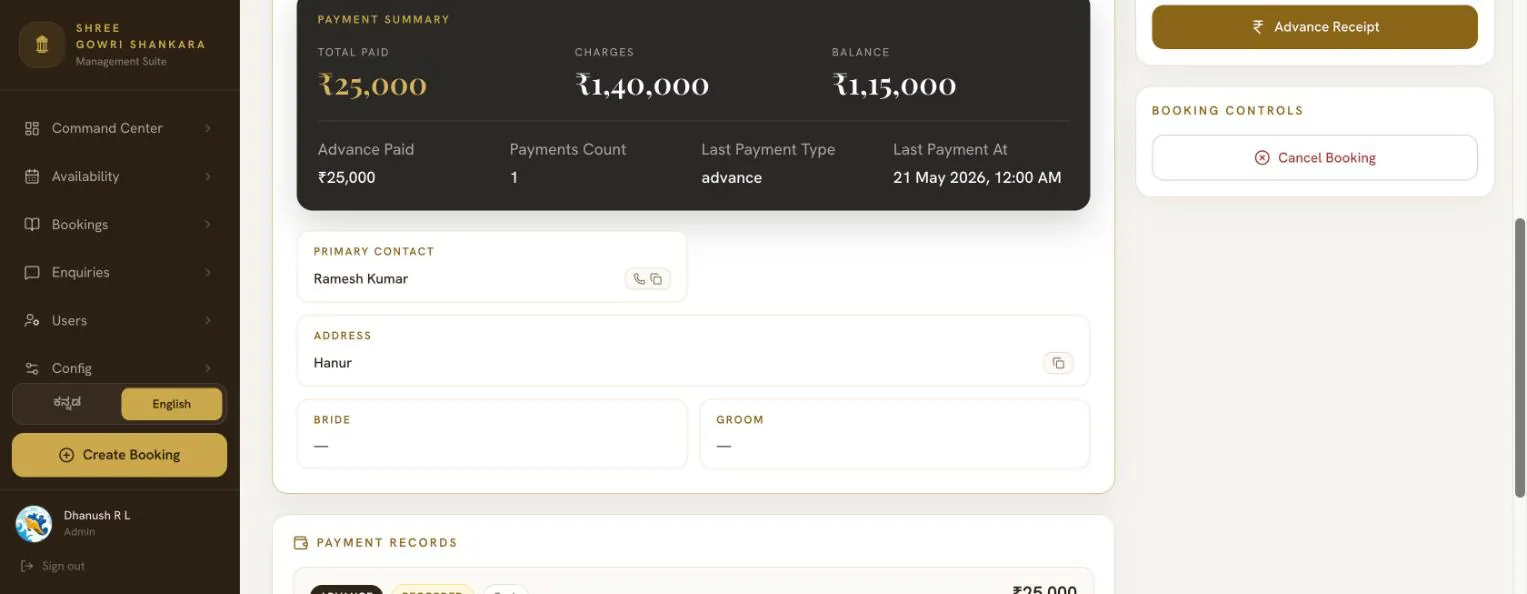This screenshot has height=594, width=1527.
Task: Click the Advance Receipt button label
Action: point(1326,27)
